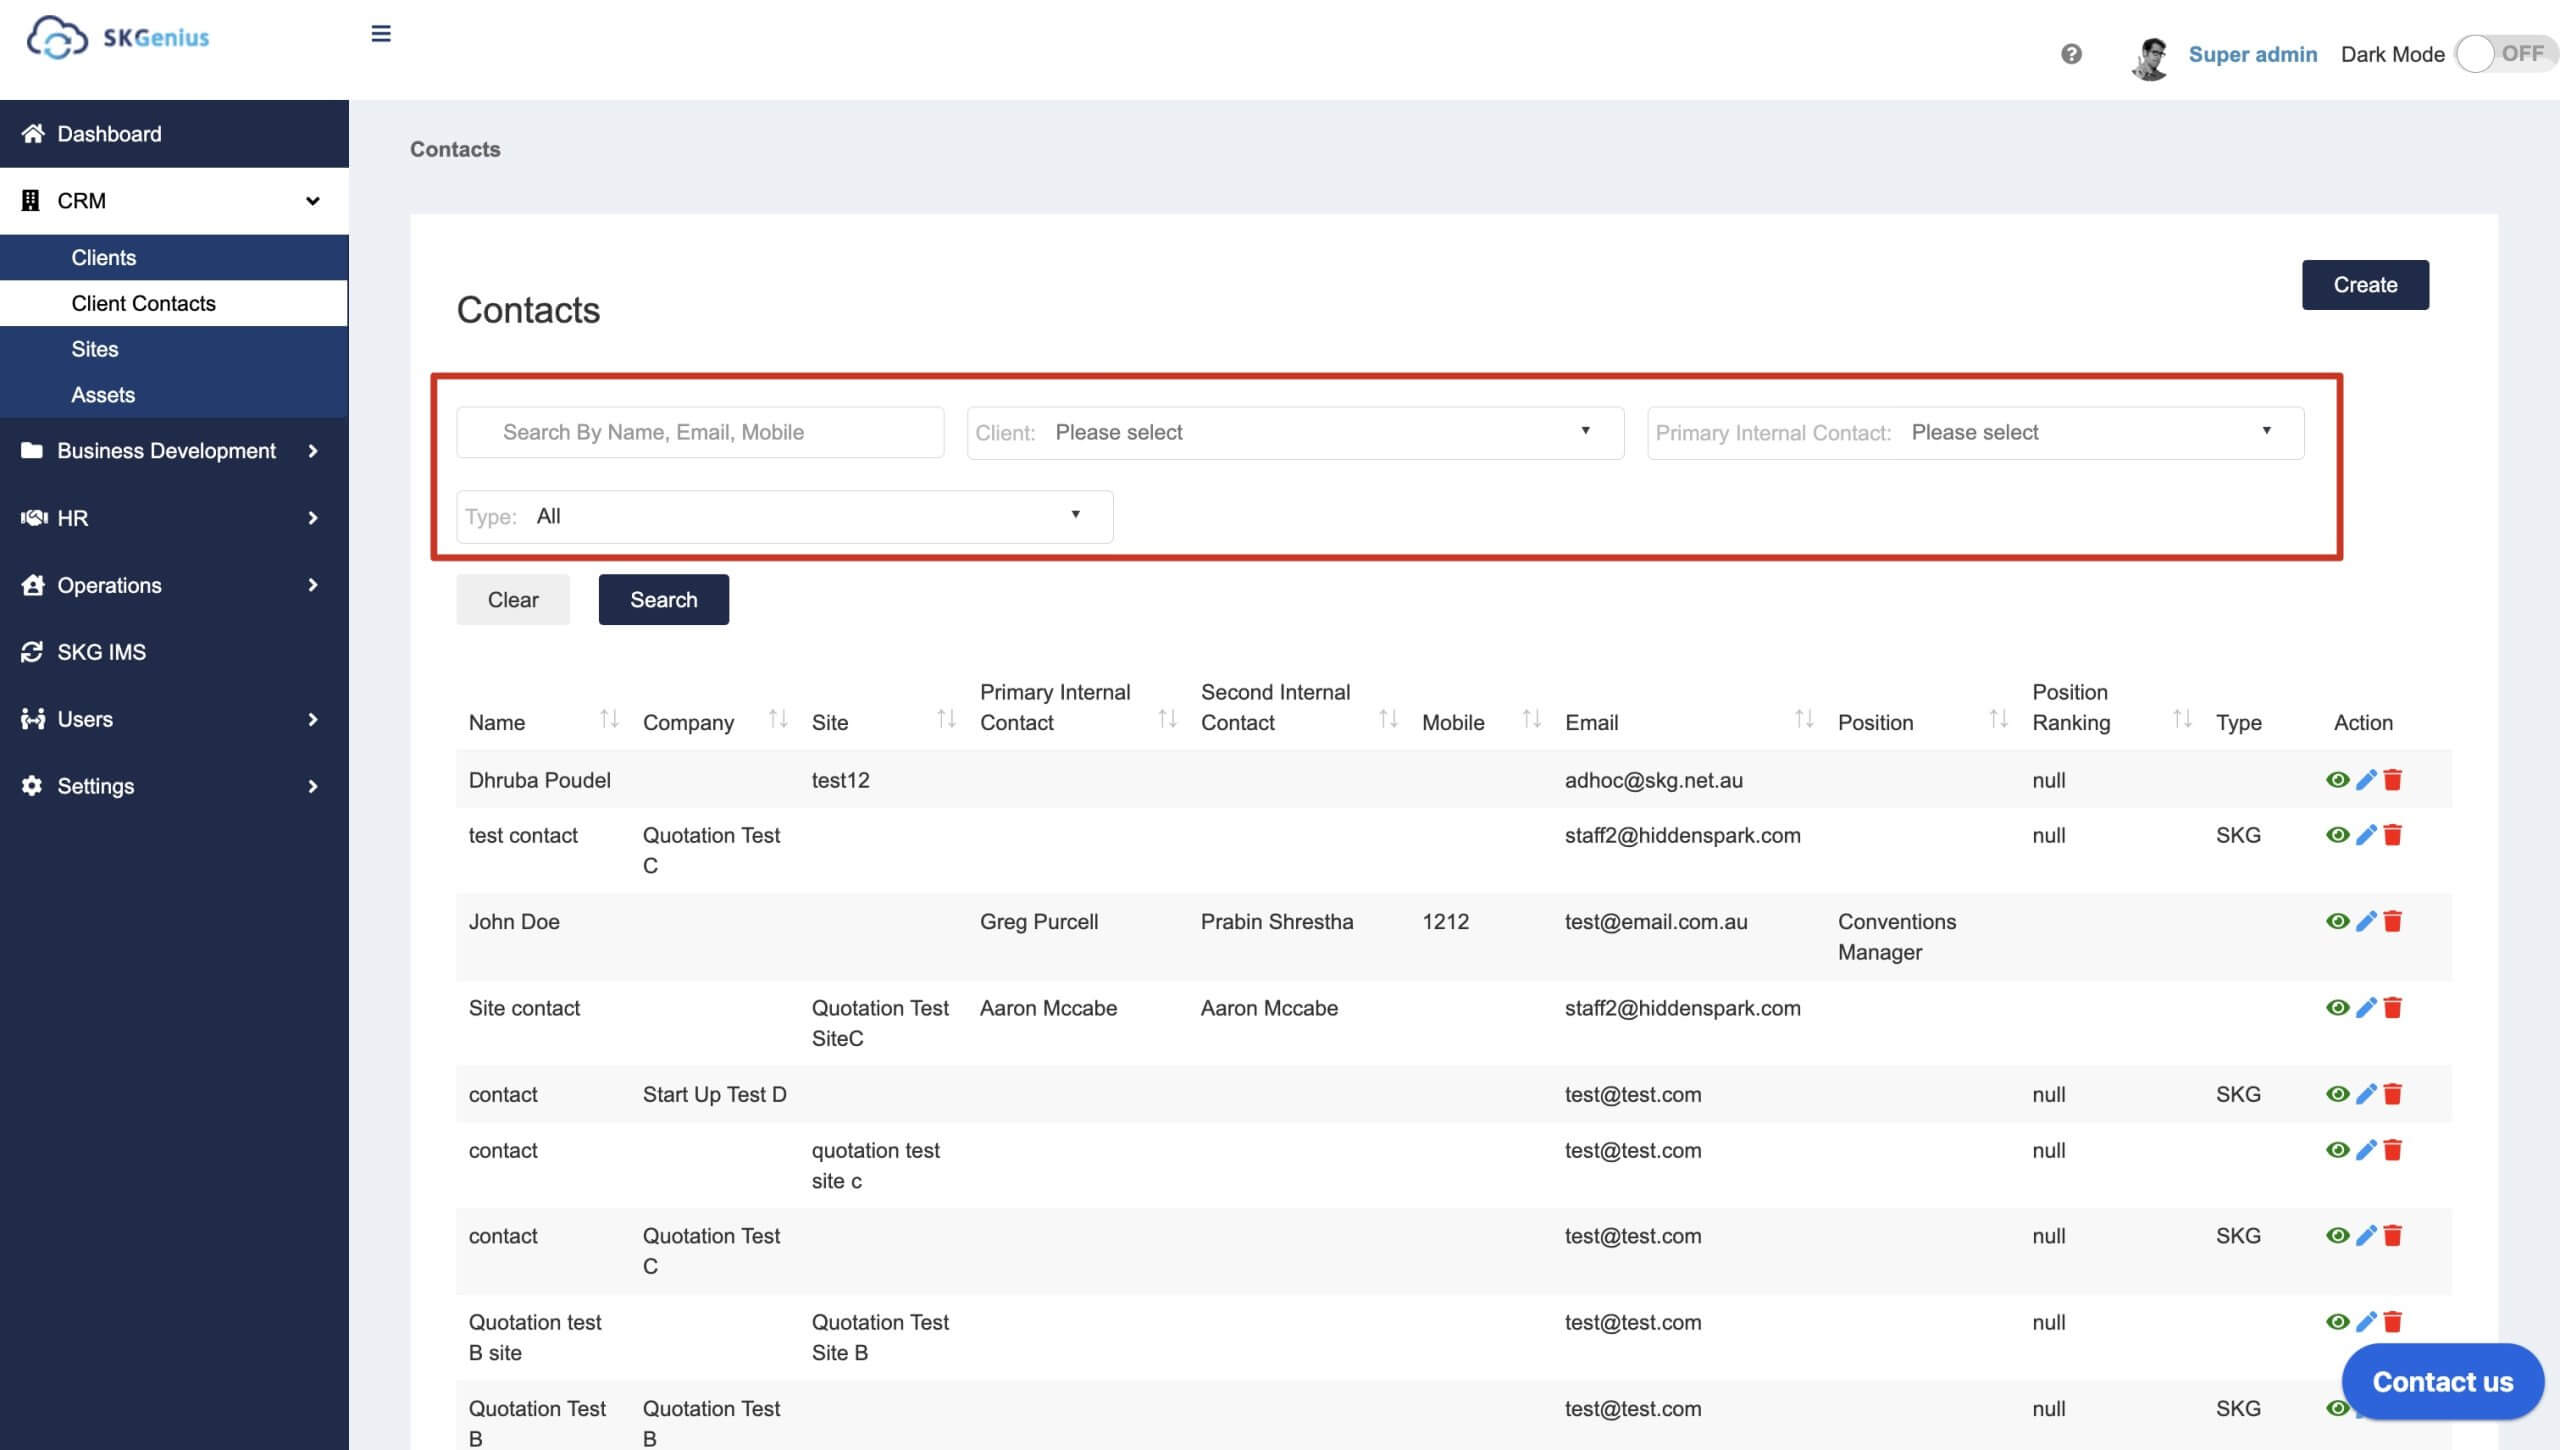
Task: Toggle visibility eye icon for quotation test site c contact
Action: click(x=2337, y=1149)
